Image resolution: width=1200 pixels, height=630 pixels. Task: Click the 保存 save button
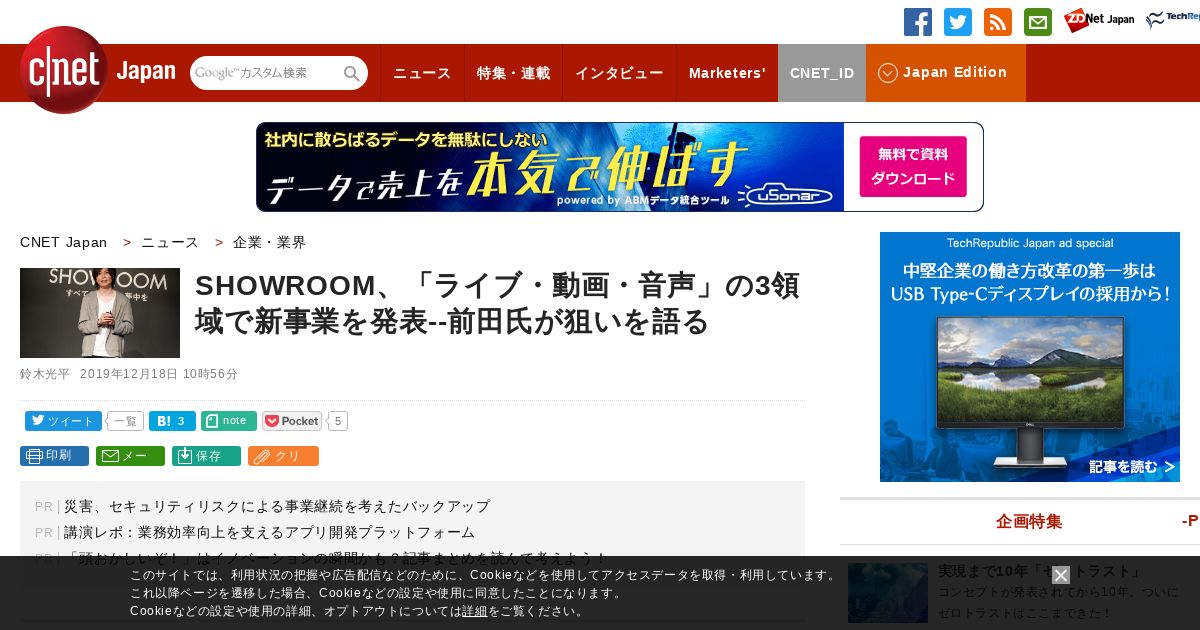click(x=206, y=456)
